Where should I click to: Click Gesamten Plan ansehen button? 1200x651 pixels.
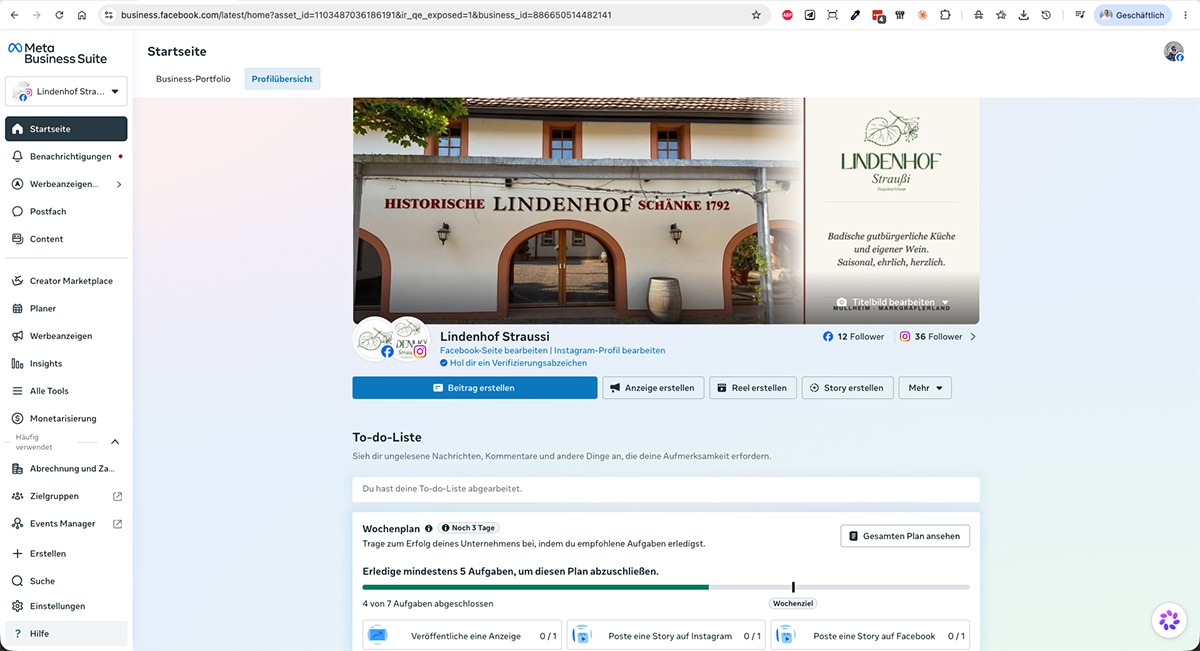tap(905, 536)
